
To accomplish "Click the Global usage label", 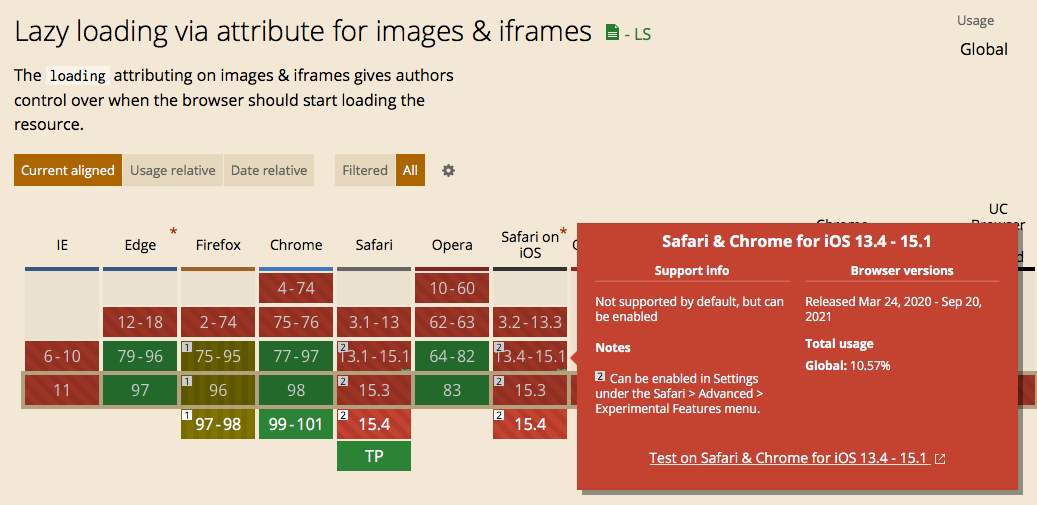I will coord(983,49).
